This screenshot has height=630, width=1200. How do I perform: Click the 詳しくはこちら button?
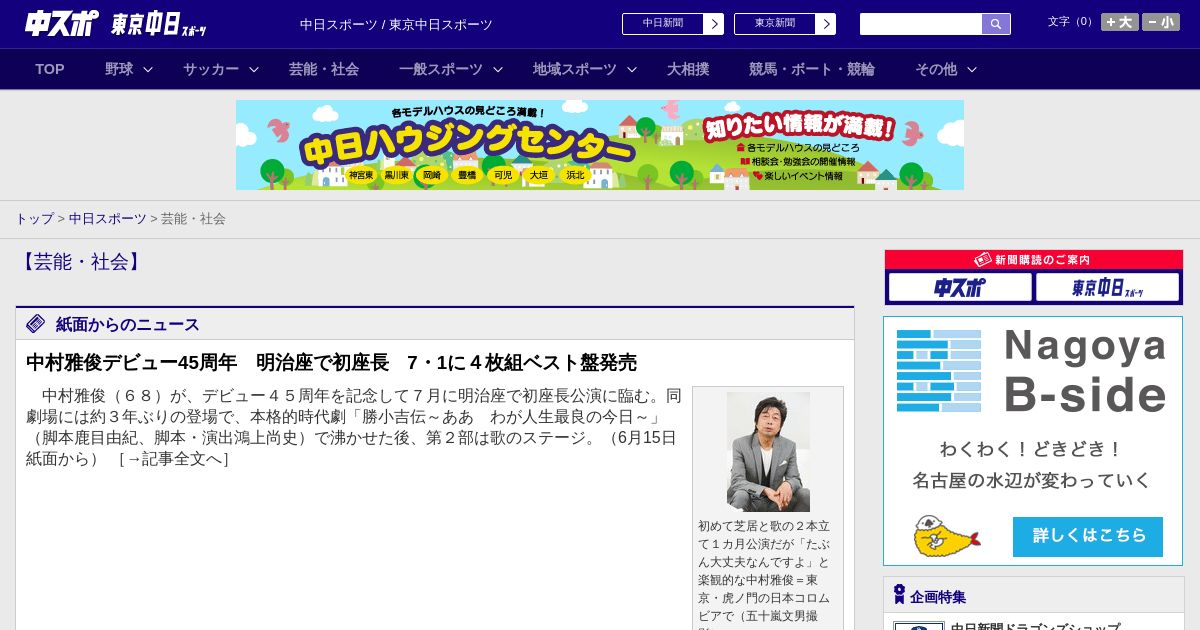(x=1088, y=536)
